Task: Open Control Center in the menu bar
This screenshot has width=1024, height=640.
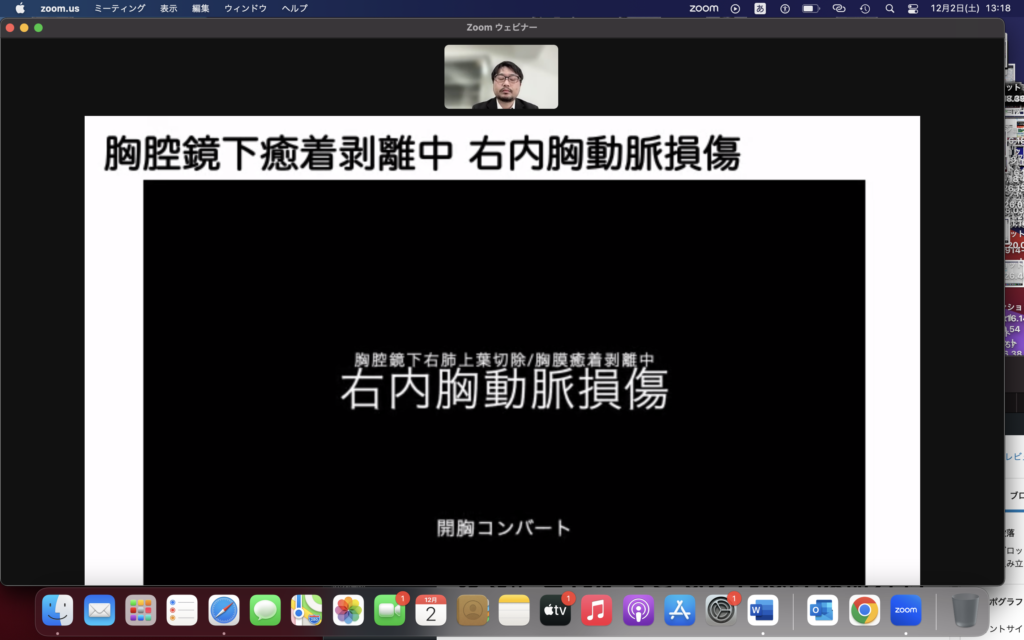Action: click(912, 8)
